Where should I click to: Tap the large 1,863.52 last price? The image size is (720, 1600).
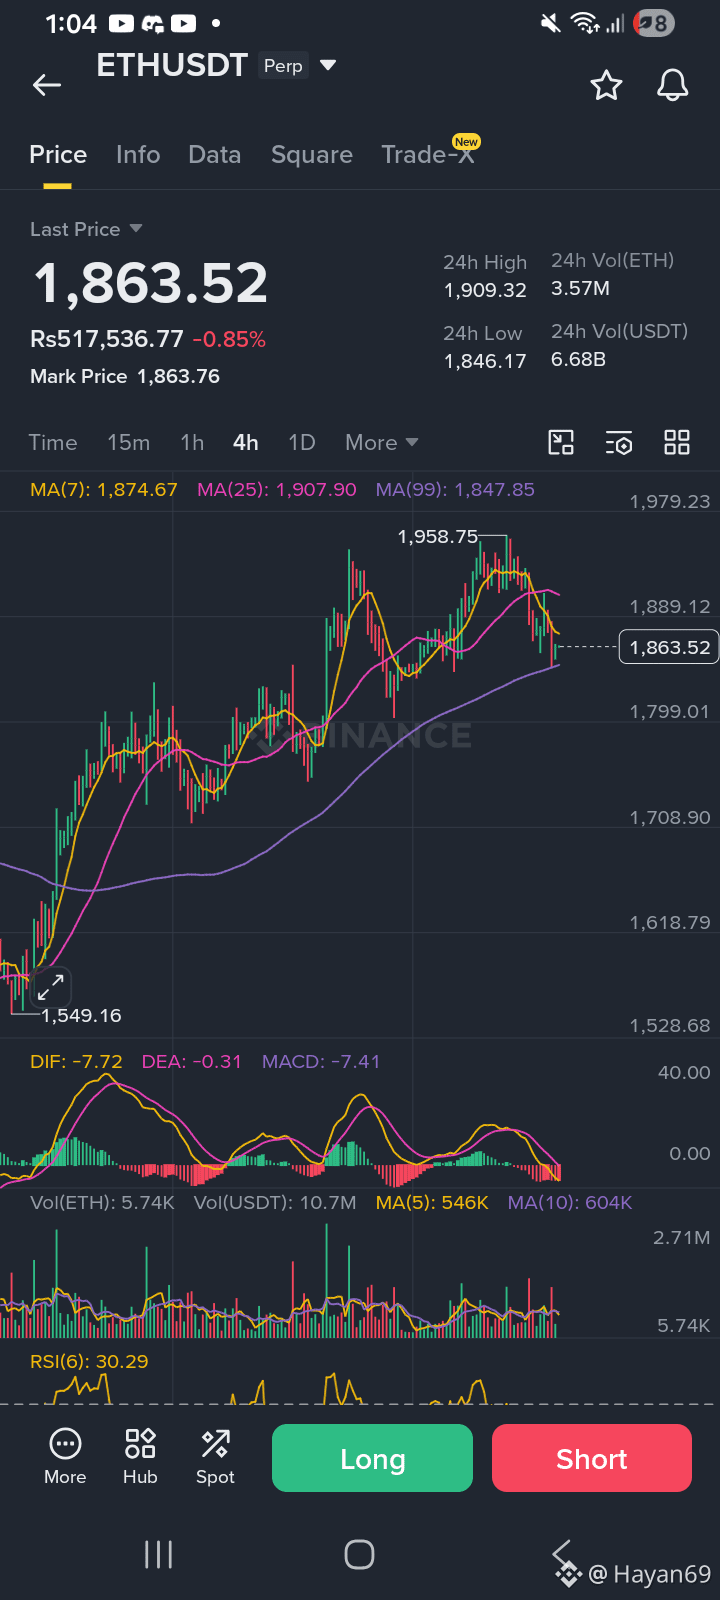click(151, 283)
